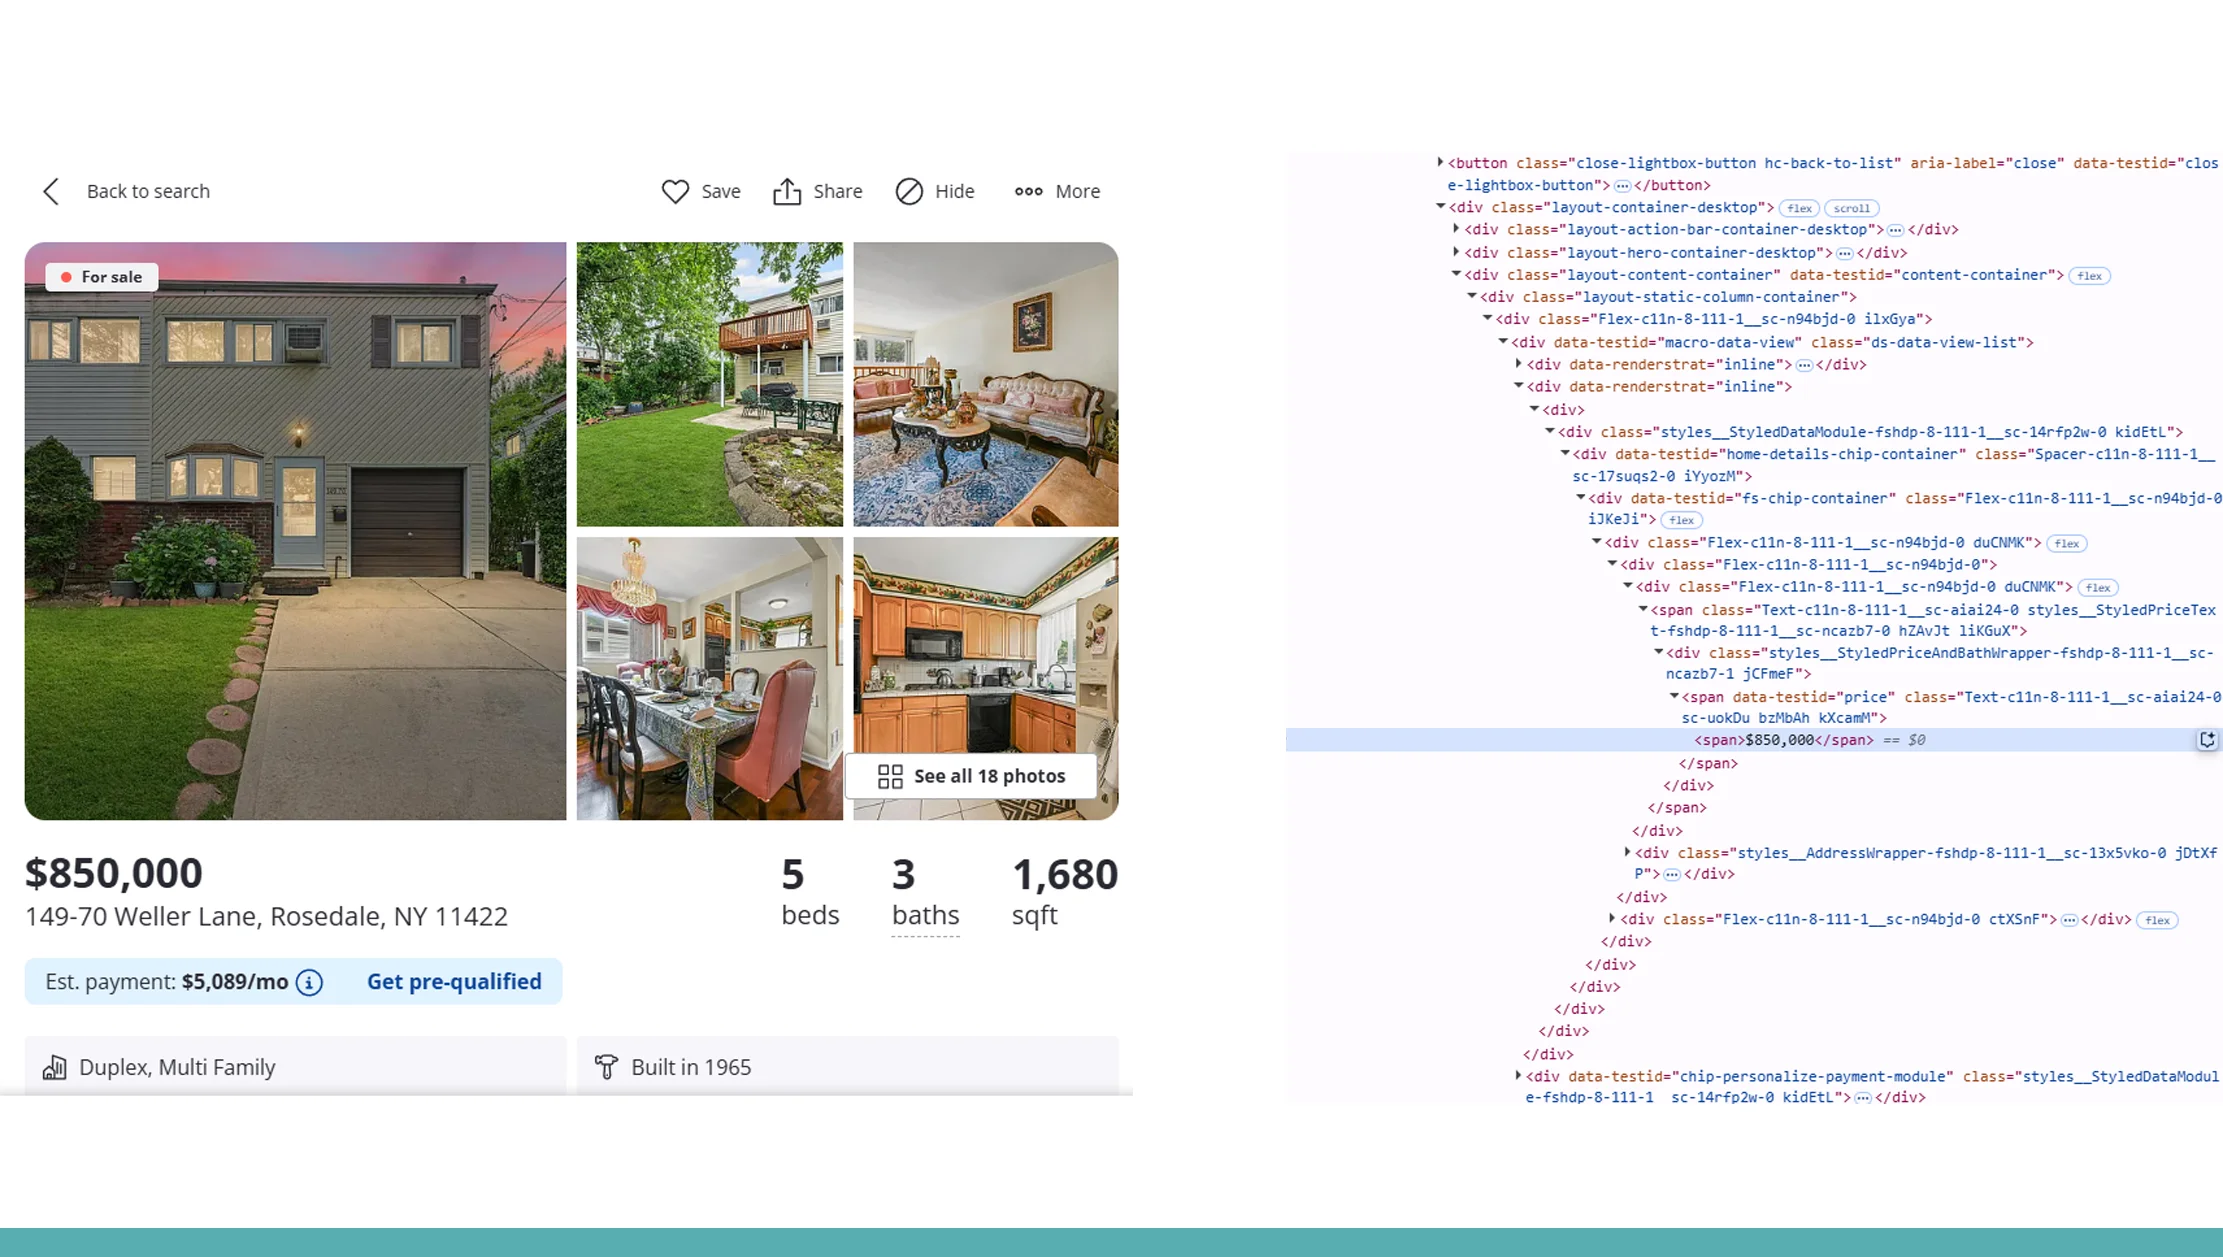Toggle the flex badge on layout-container-desktop

[1798, 208]
